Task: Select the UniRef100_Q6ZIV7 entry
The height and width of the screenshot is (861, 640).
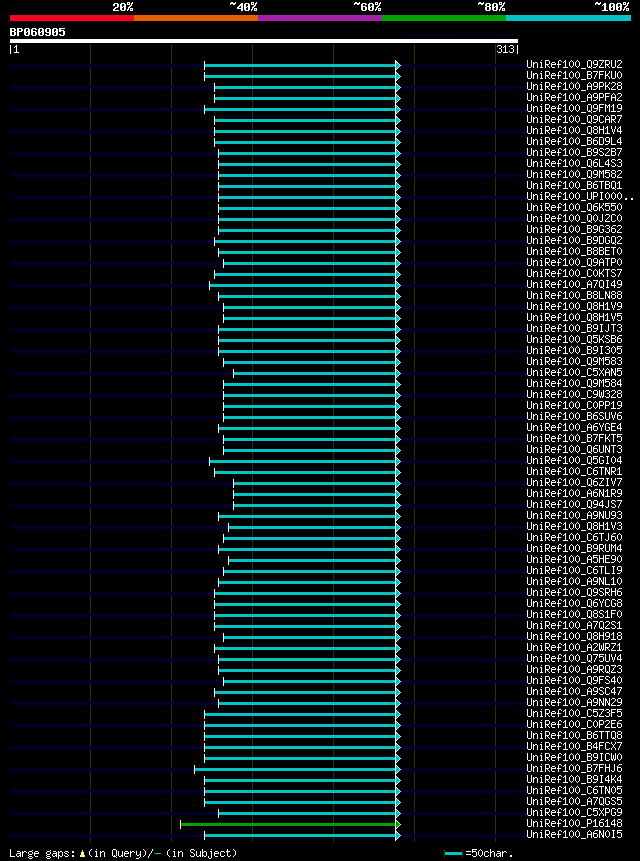Action: point(574,482)
